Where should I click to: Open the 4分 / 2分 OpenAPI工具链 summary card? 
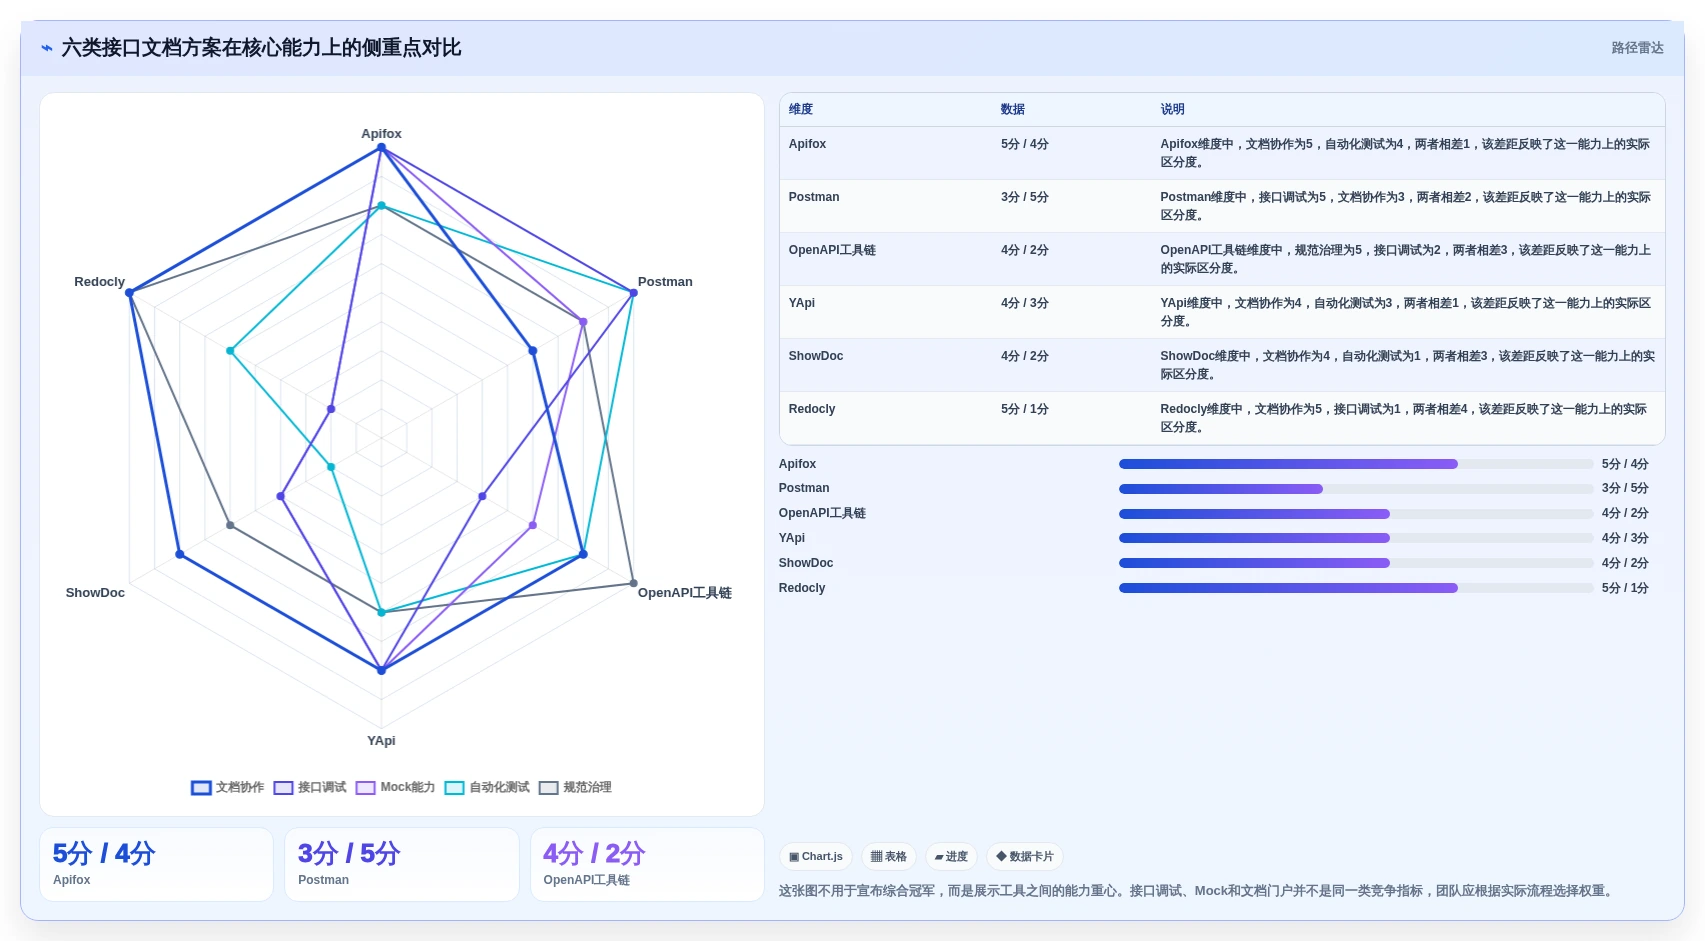647,865
